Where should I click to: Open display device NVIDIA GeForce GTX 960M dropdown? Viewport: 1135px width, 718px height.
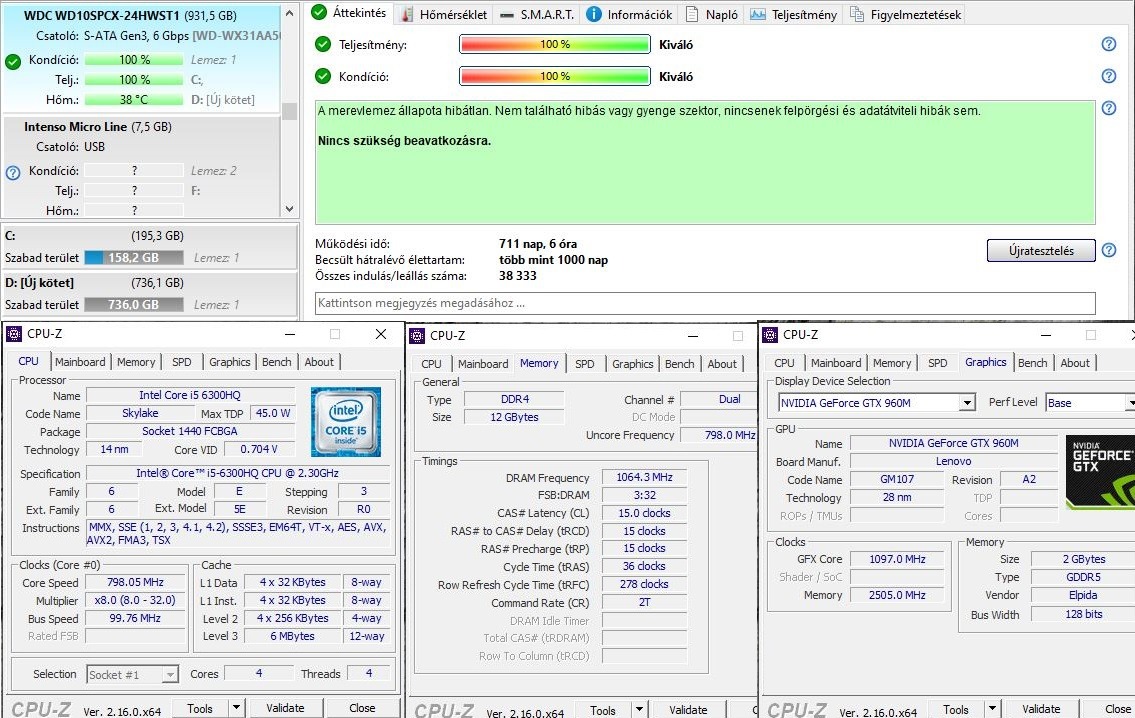click(x=877, y=402)
